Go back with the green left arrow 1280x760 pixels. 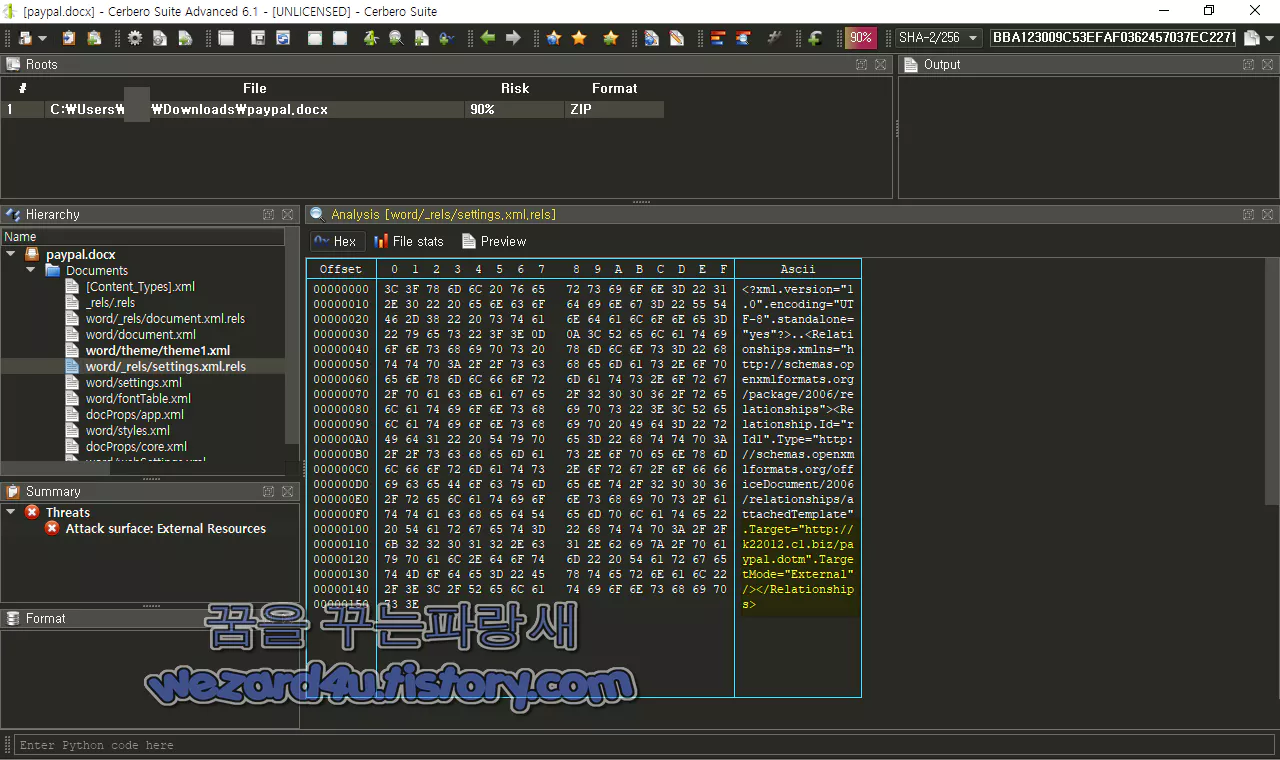(x=488, y=38)
